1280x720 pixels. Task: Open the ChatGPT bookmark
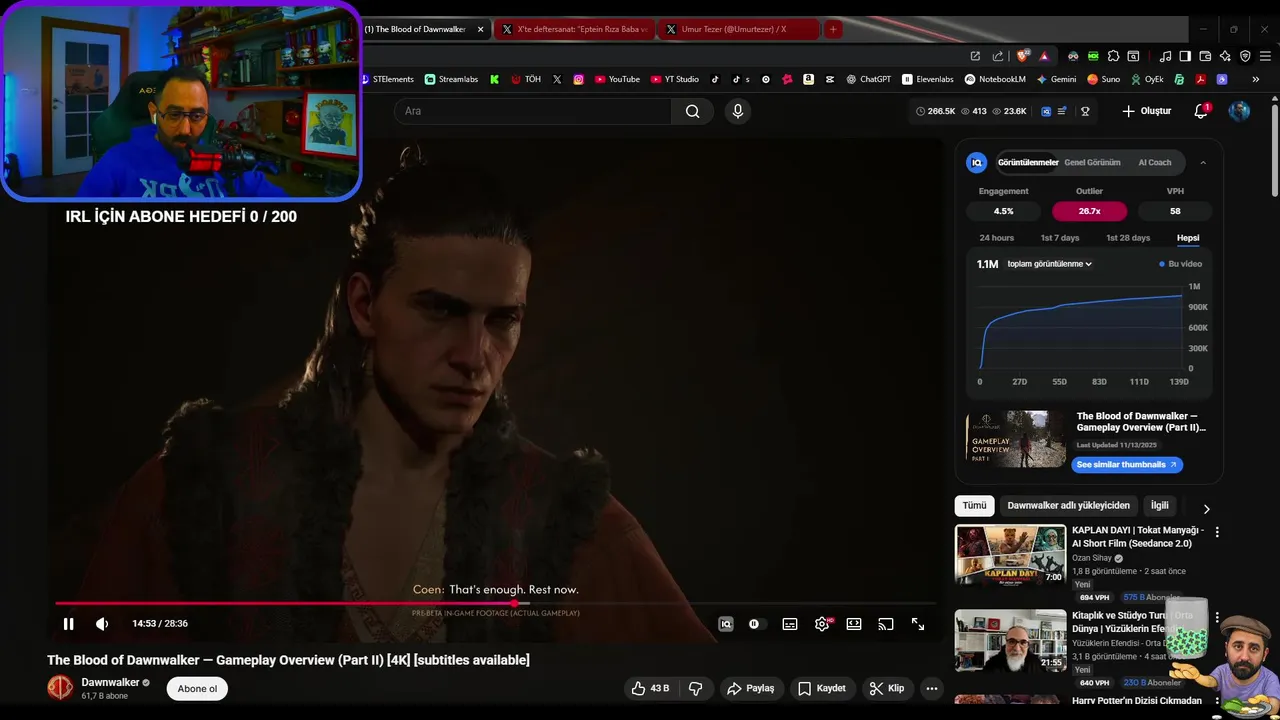pyautogui.click(x=868, y=79)
